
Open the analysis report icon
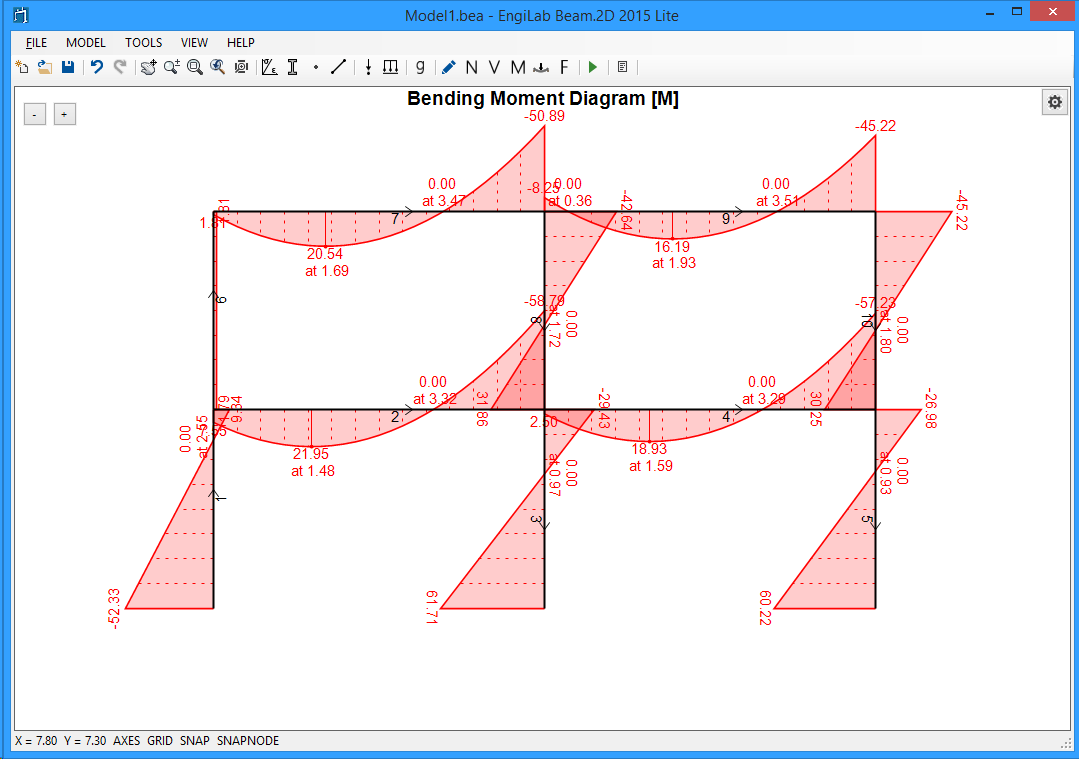[x=622, y=67]
